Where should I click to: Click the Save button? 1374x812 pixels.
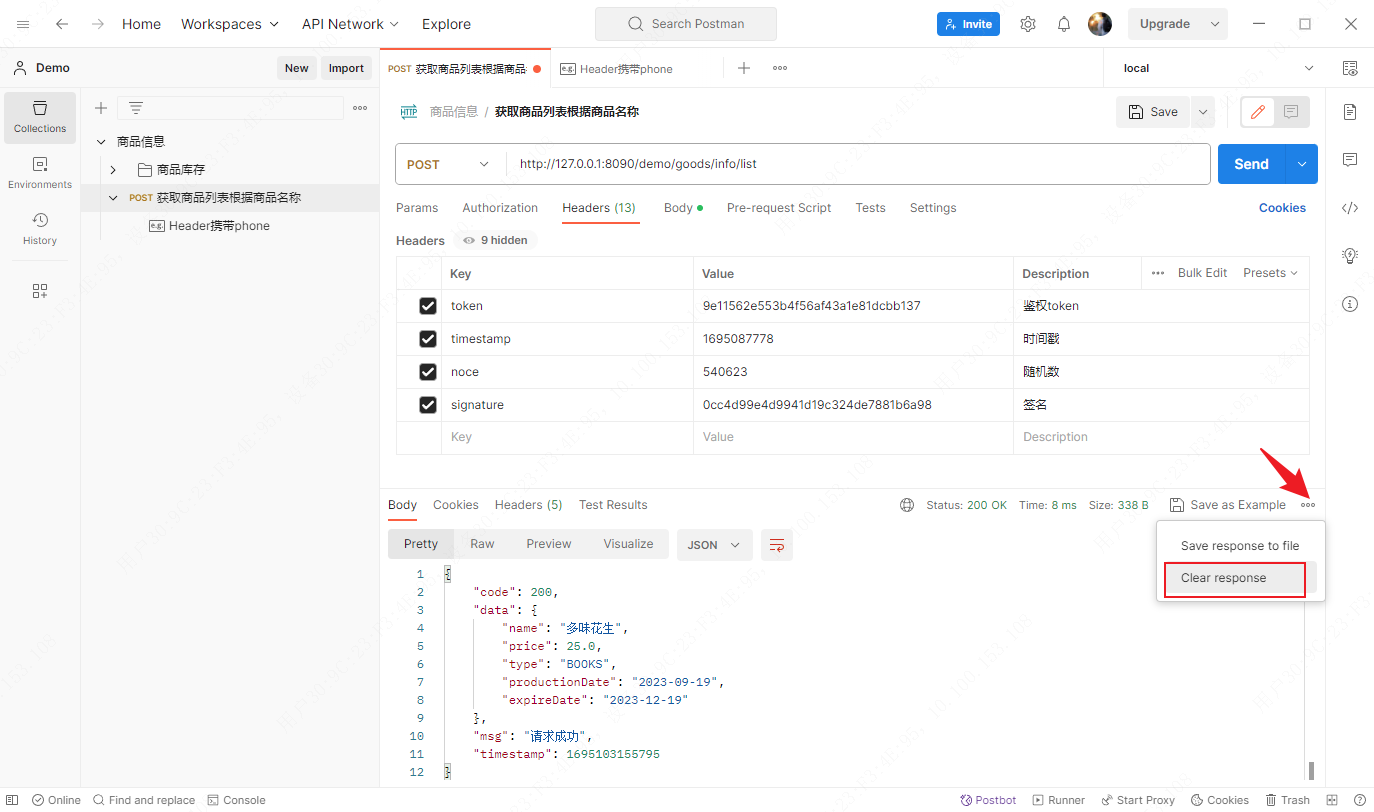tap(1153, 112)
